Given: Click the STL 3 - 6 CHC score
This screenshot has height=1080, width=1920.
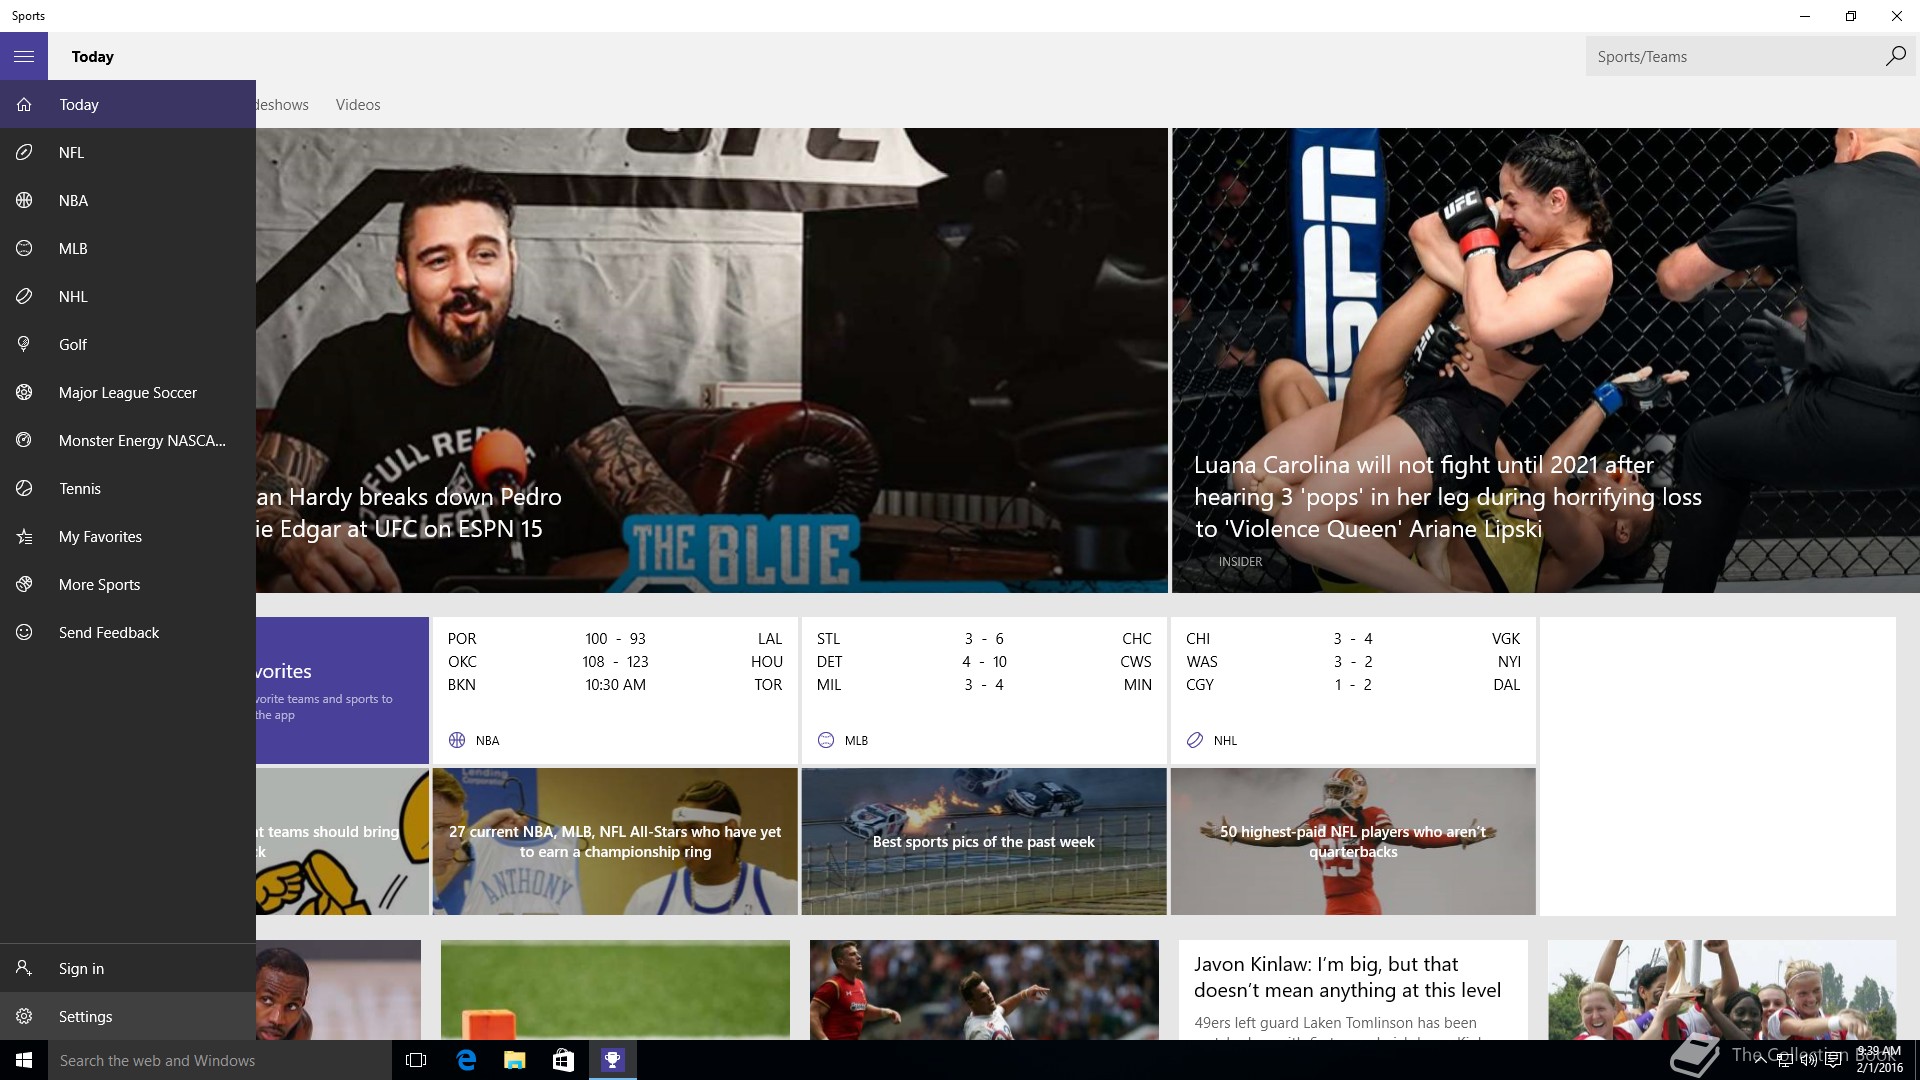Looking at the screenshot, I should pyautogui.click(x=984, y=638).
